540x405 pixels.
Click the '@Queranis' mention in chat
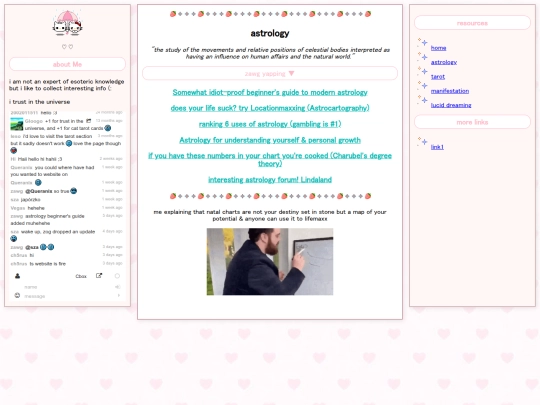pos(39,191)
